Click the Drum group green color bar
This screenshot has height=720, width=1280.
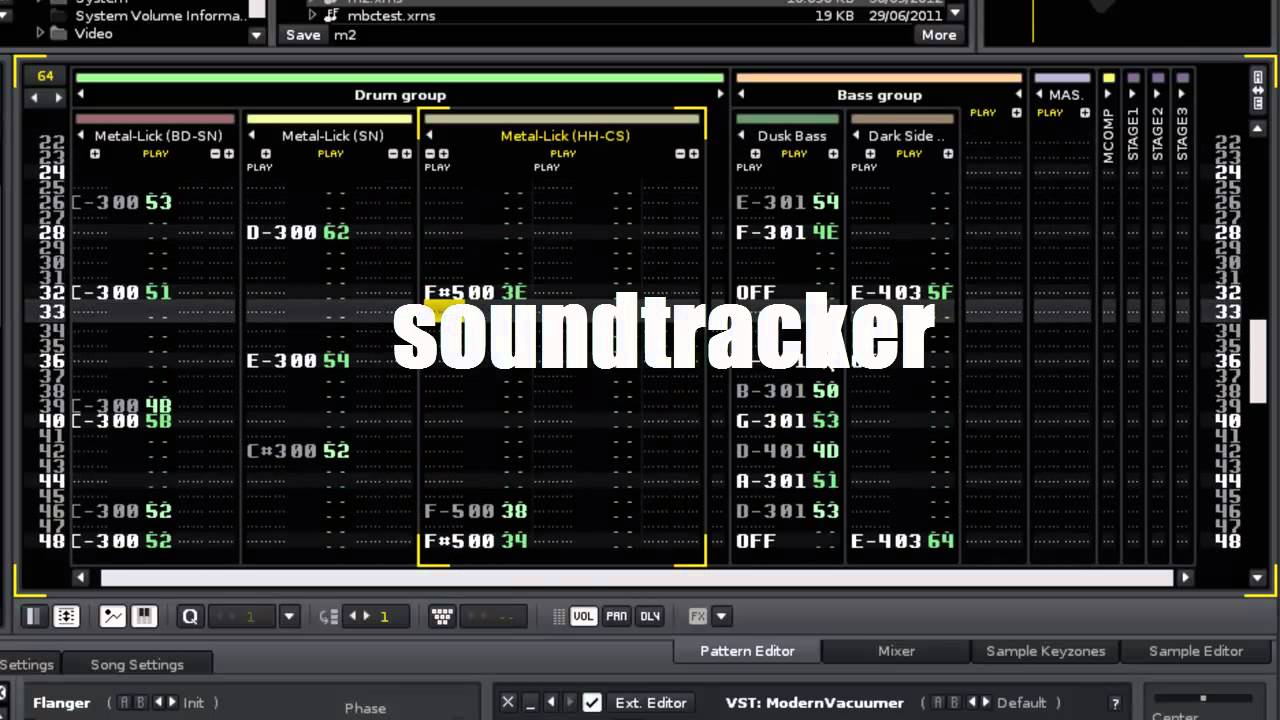[399, 77]
